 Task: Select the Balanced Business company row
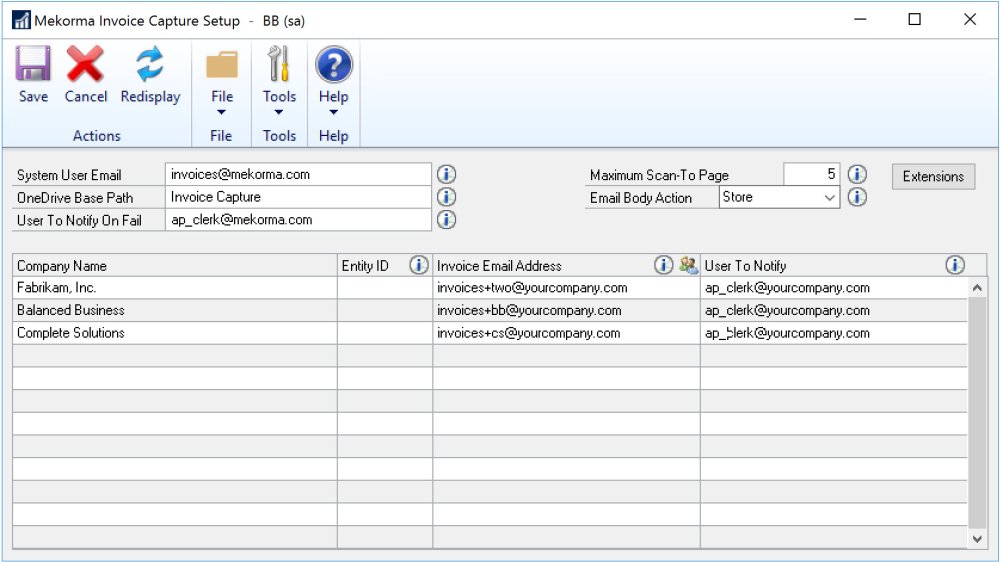[x=175, y=311]
